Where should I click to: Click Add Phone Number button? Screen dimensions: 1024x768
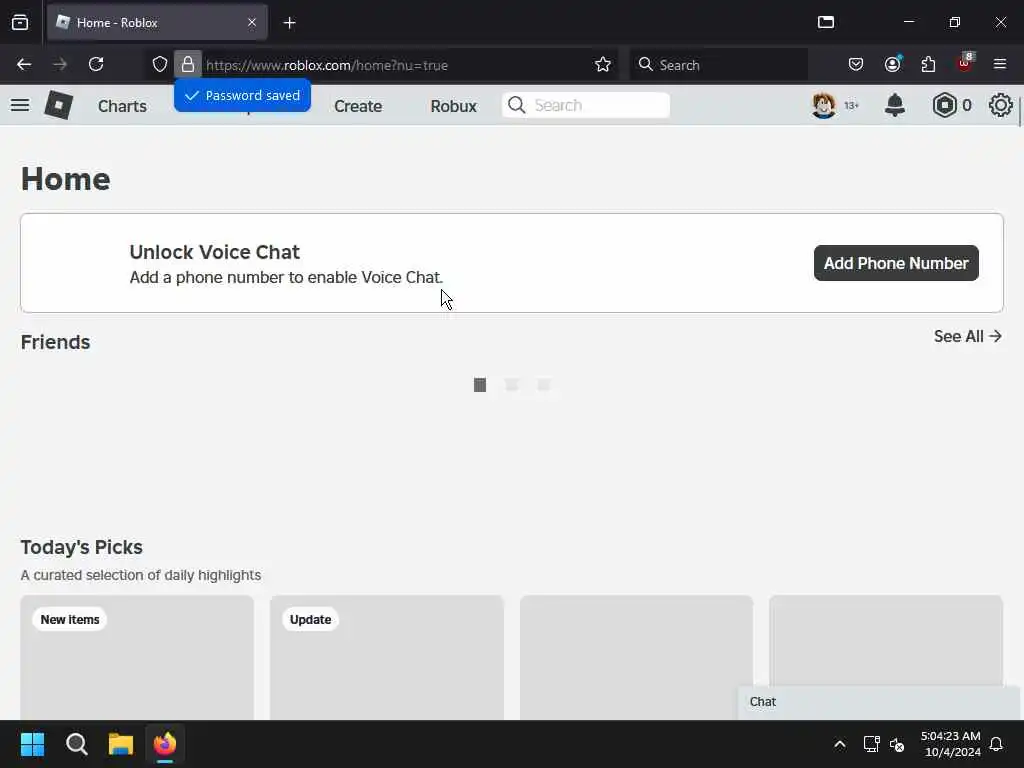click(896, 263)
